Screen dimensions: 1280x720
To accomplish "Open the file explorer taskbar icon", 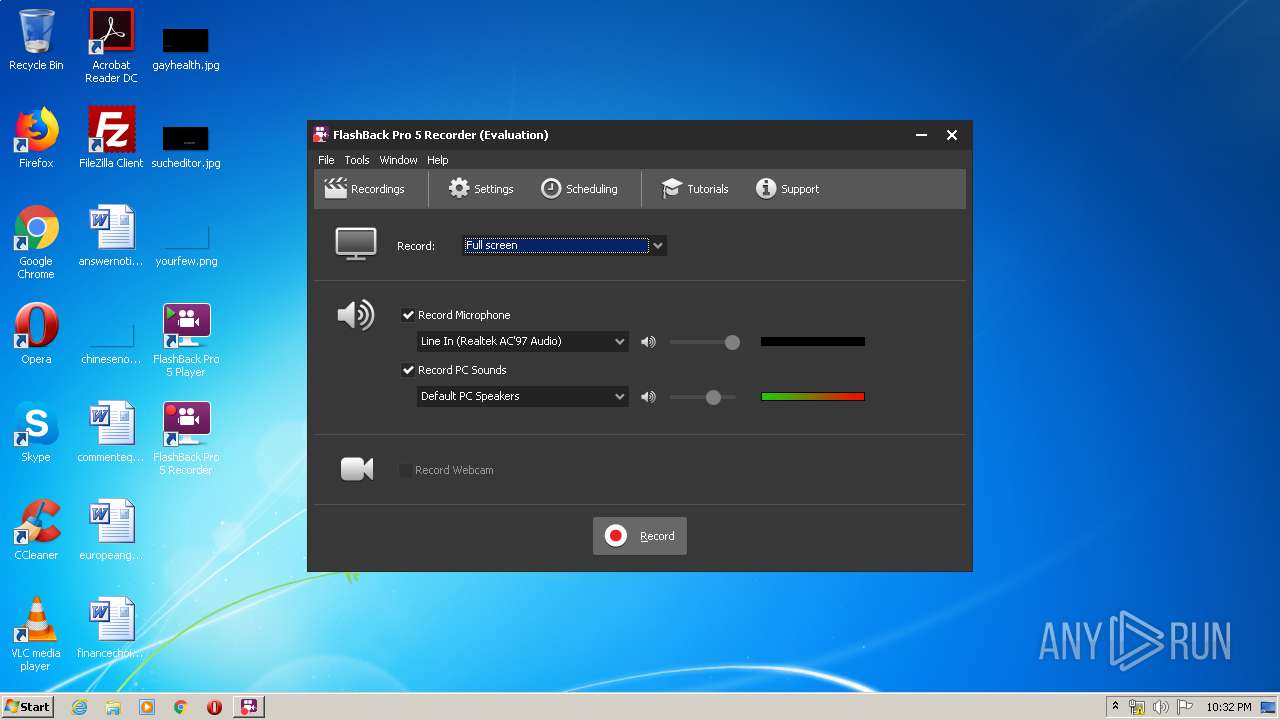I will click(113, 707).
